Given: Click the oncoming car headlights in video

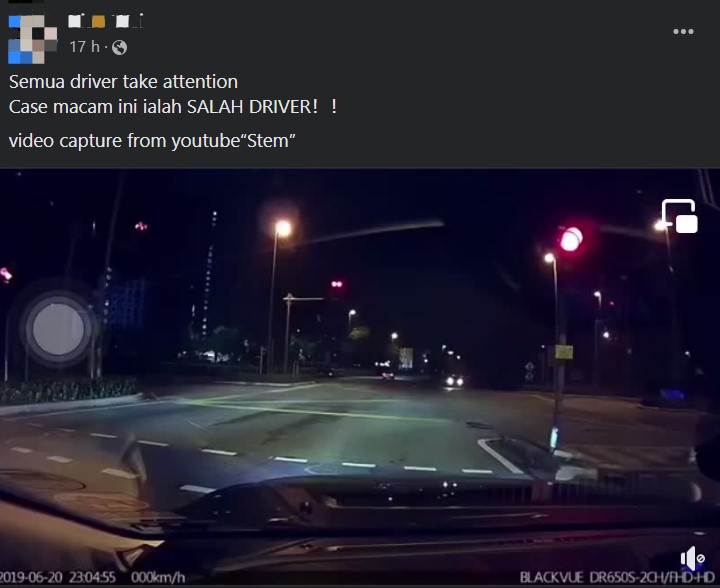Looking at the screenshot, I should pyautogui.click(x=454, y=381).
